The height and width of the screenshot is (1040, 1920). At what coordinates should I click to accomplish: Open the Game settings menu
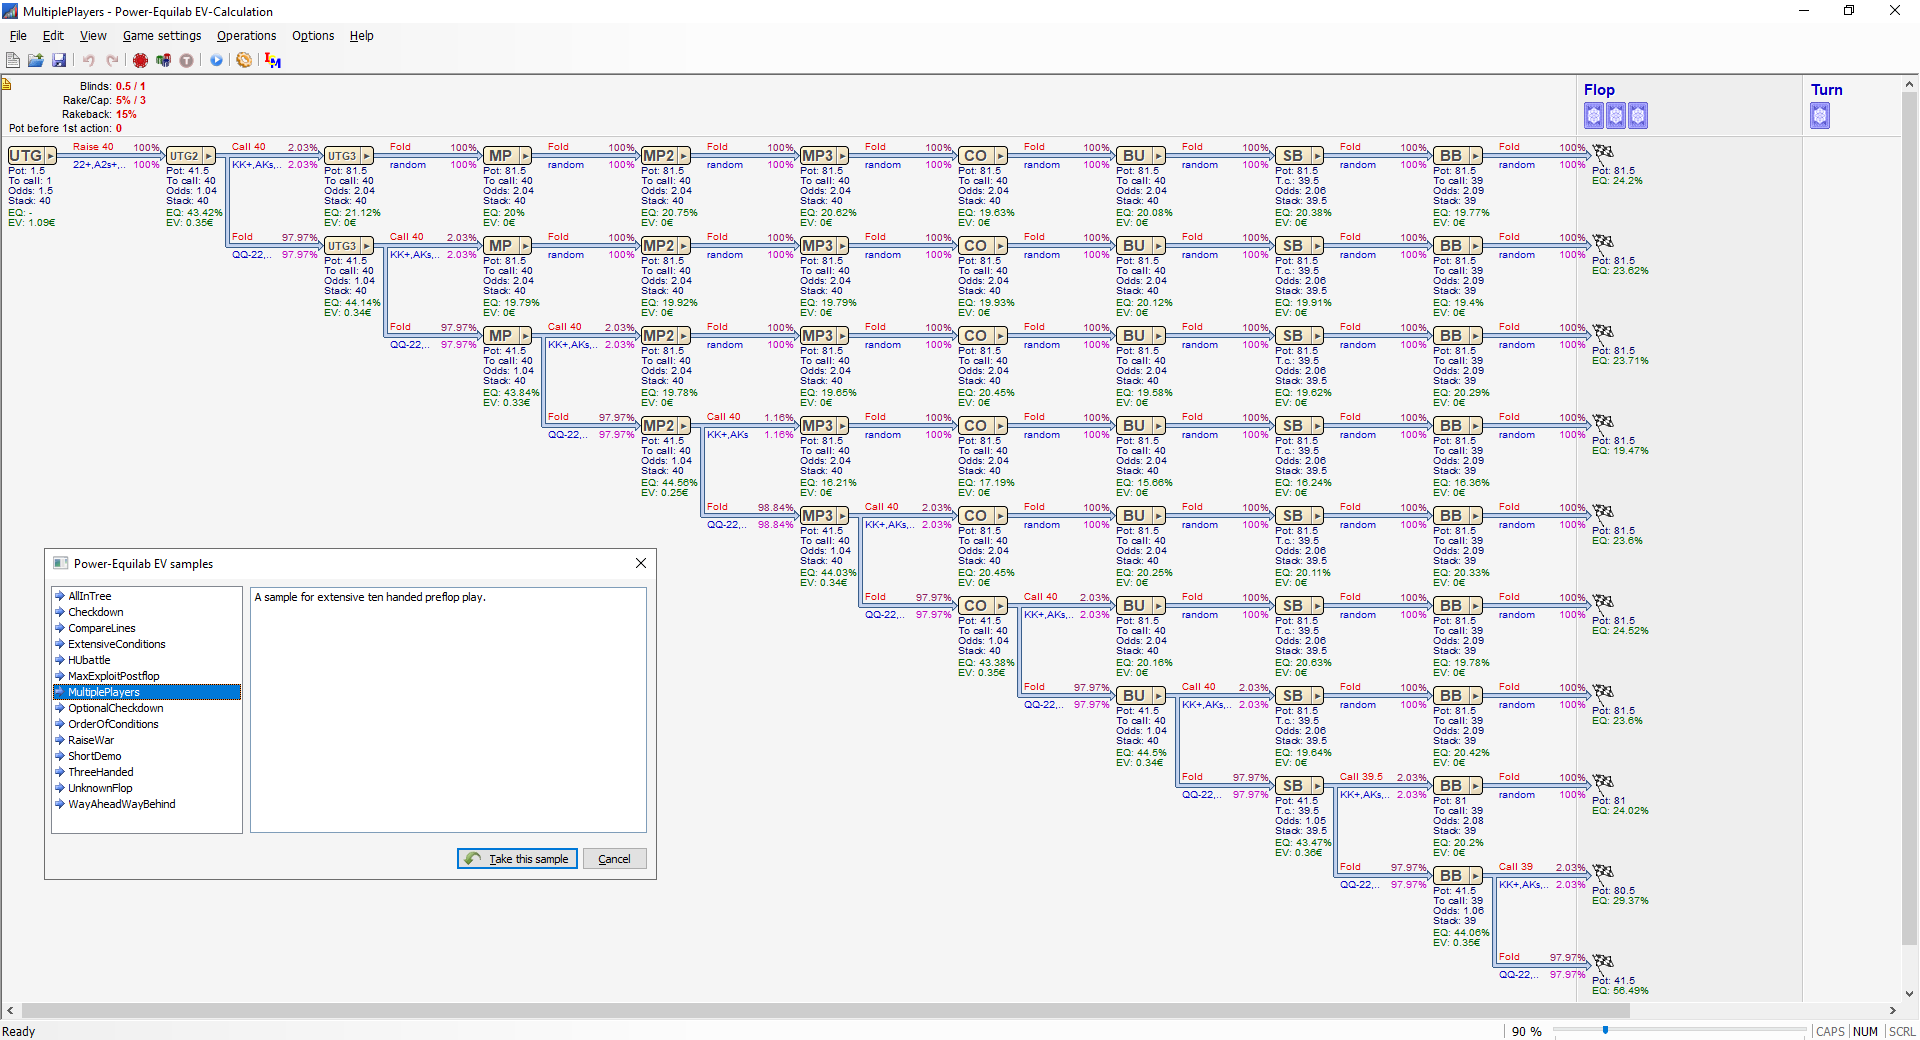[162, 36]
